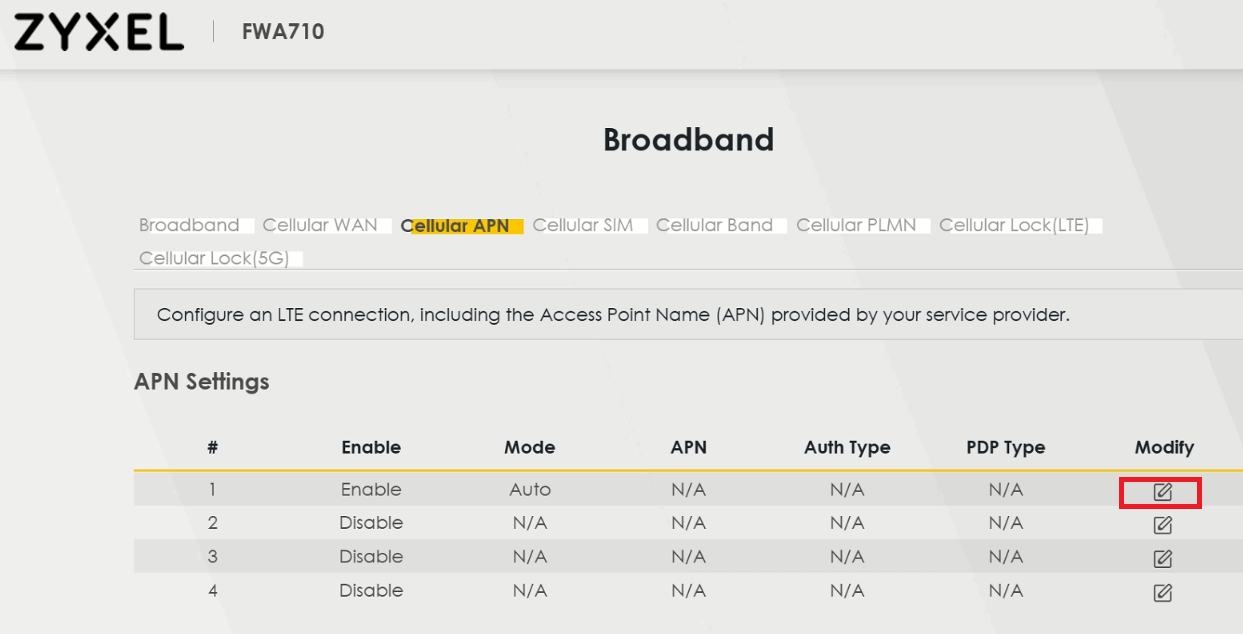Click the Disable status in row 2
Screen dimensions: 1243x634
[371, 523]
